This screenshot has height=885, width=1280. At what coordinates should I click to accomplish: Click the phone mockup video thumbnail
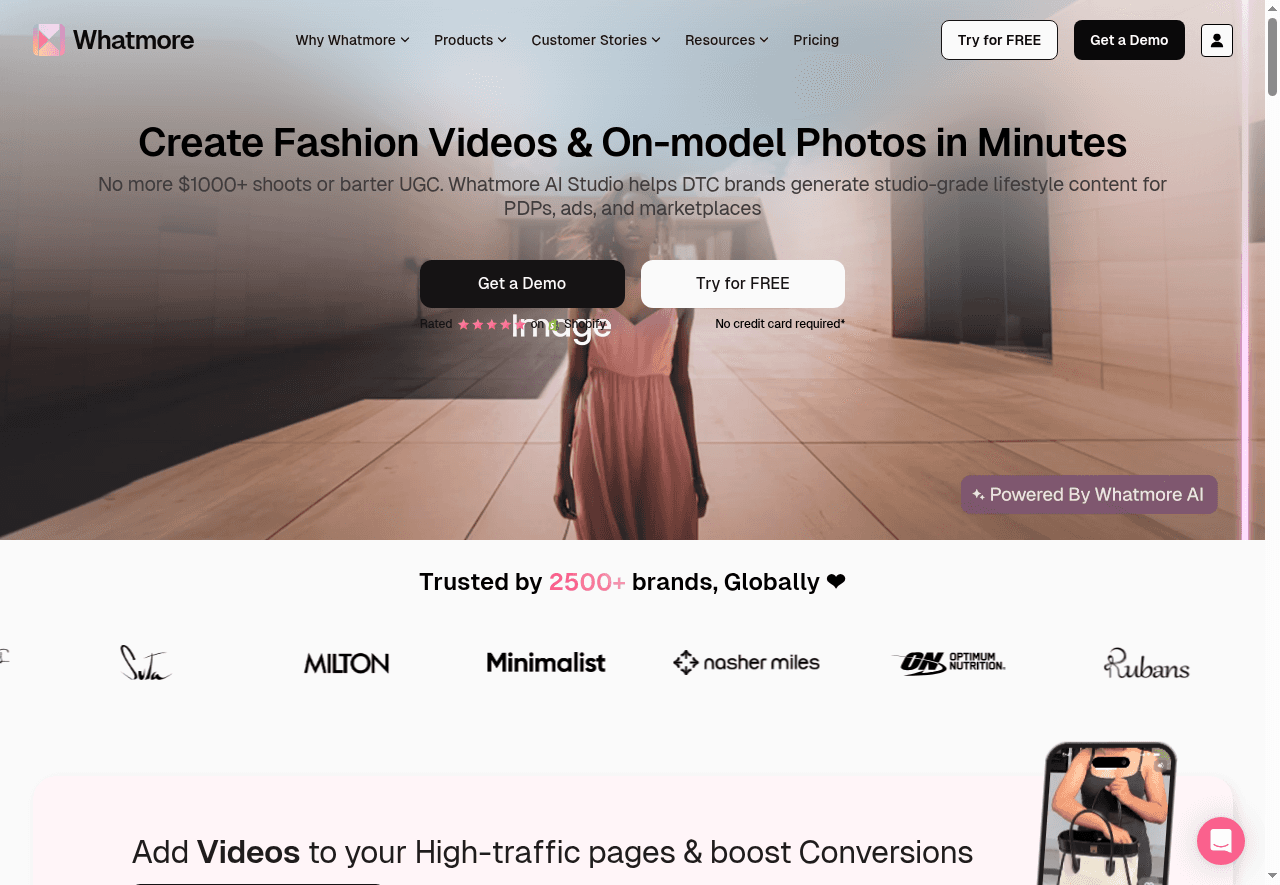click(1108, 814)
